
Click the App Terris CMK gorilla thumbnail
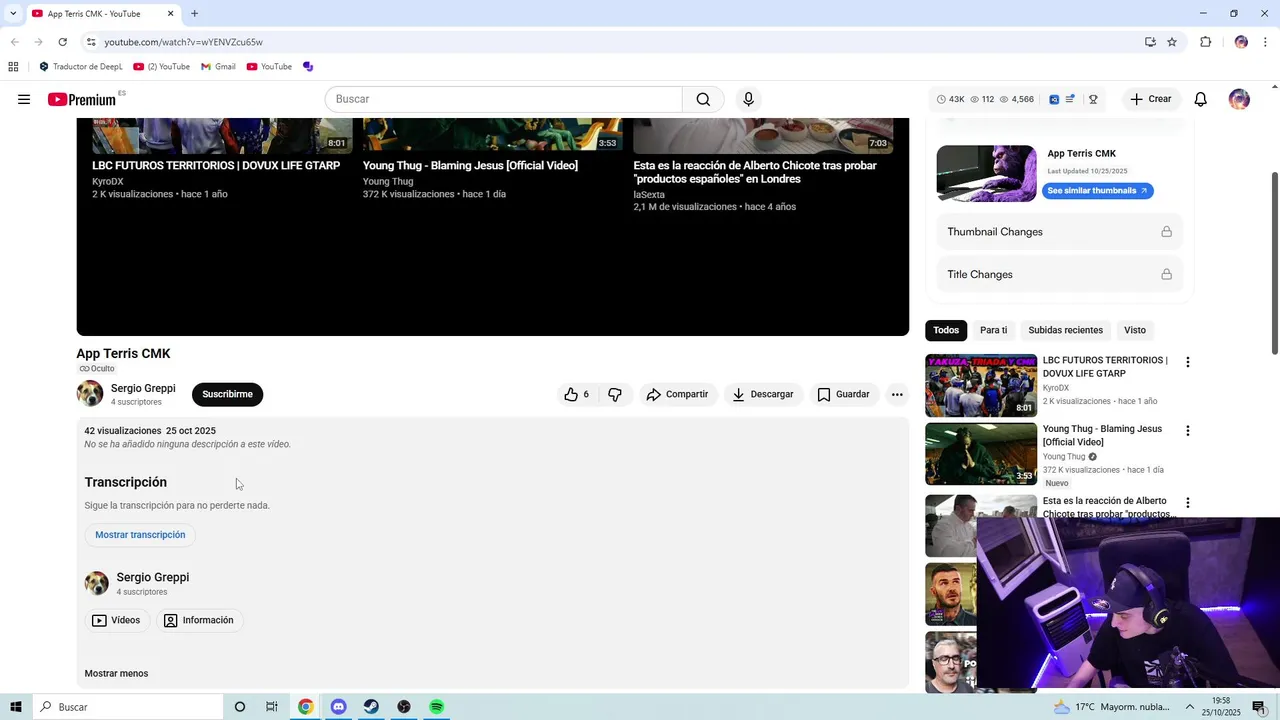point(986,174)
